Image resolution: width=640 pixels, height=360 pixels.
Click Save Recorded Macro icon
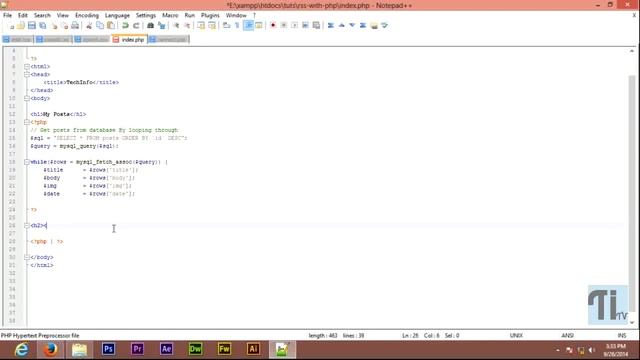[316, 26]
